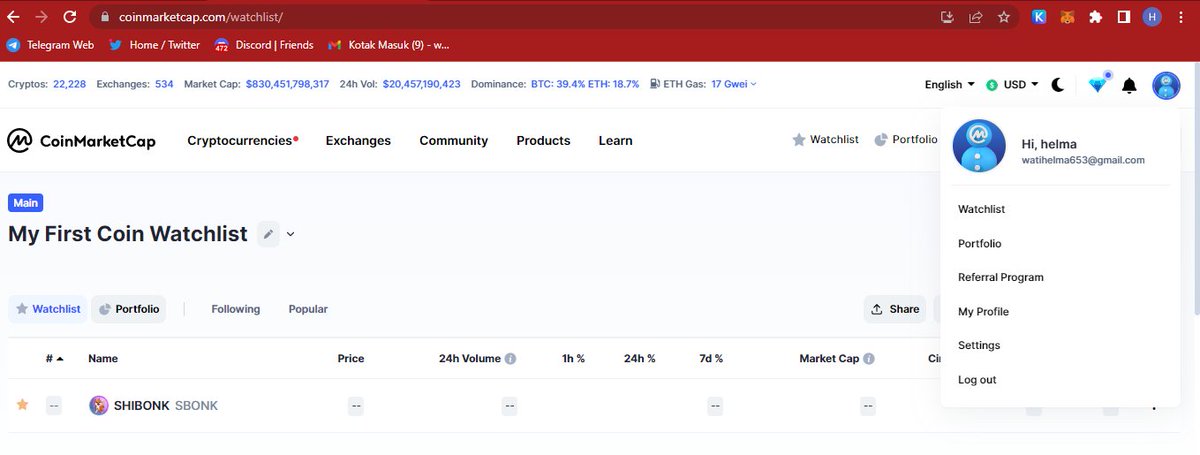The image size is (1200, 455).
Task: Click the install app icon in the address bar
Action: (947, 17)
